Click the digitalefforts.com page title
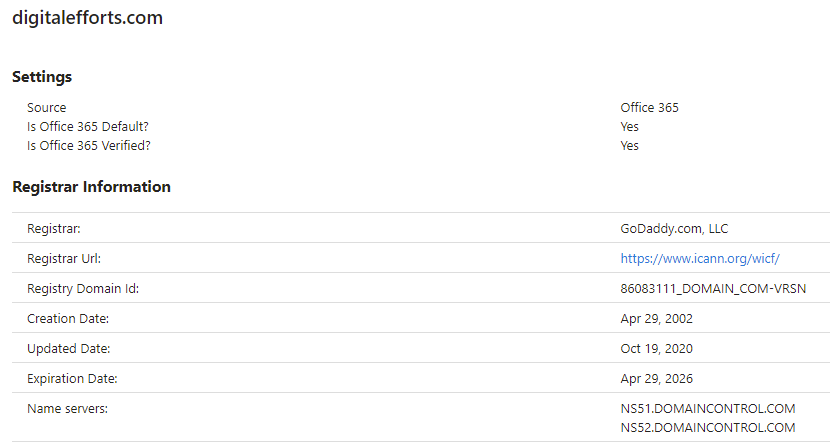The width and height of the screenshot is (830, 446). 87,17
